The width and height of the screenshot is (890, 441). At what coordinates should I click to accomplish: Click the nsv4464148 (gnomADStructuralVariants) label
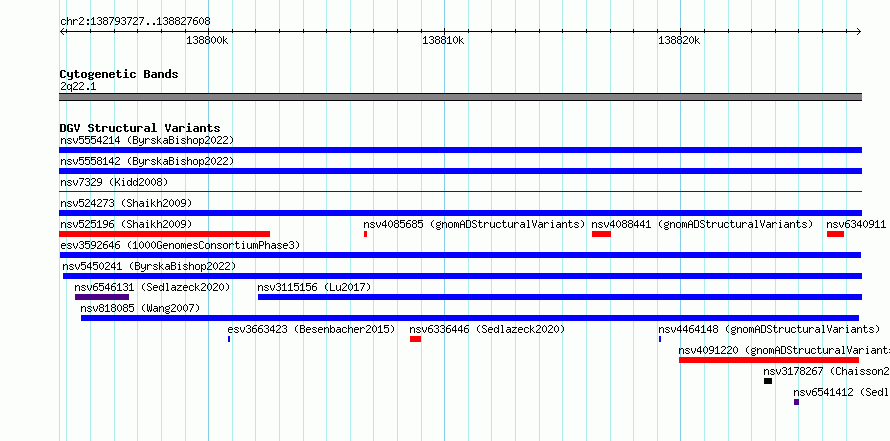point(769,329)
